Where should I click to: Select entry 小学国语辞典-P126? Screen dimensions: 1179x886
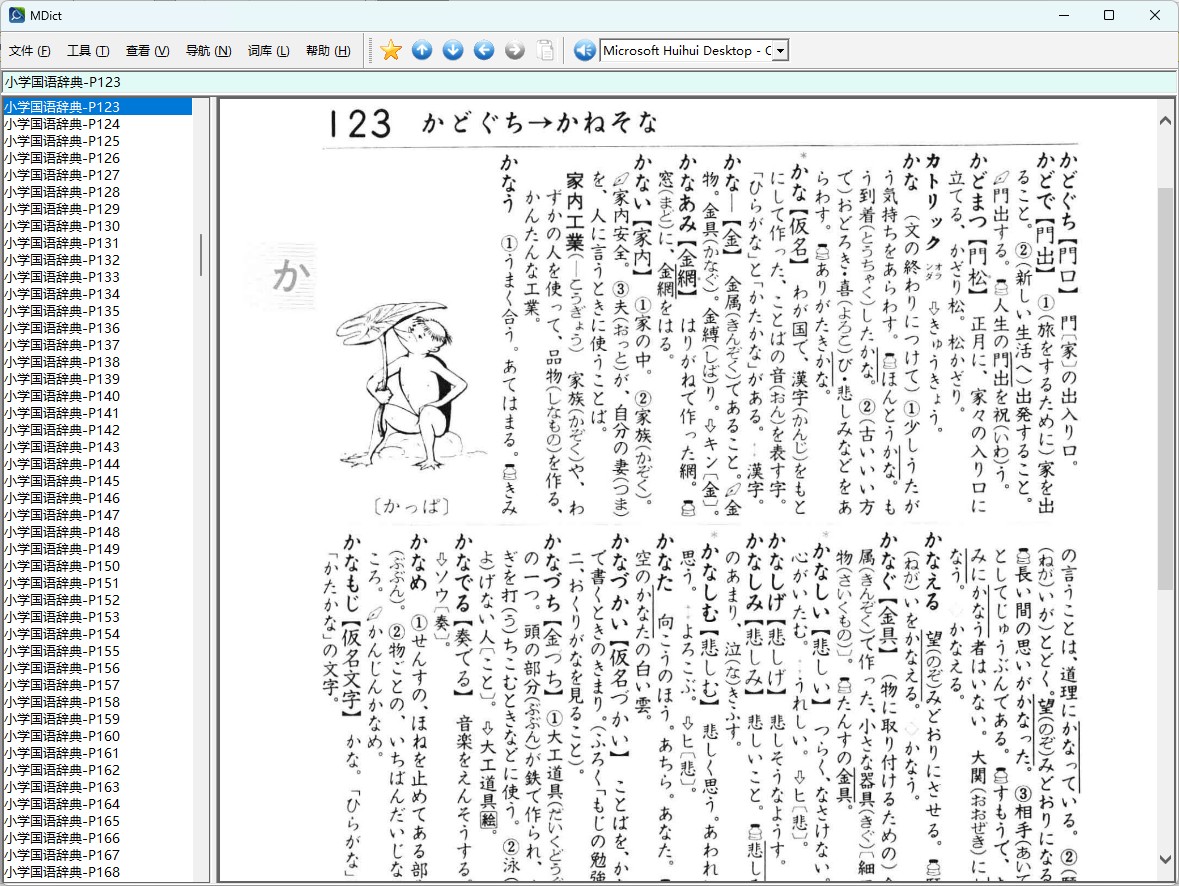click(x=97, y=158)
